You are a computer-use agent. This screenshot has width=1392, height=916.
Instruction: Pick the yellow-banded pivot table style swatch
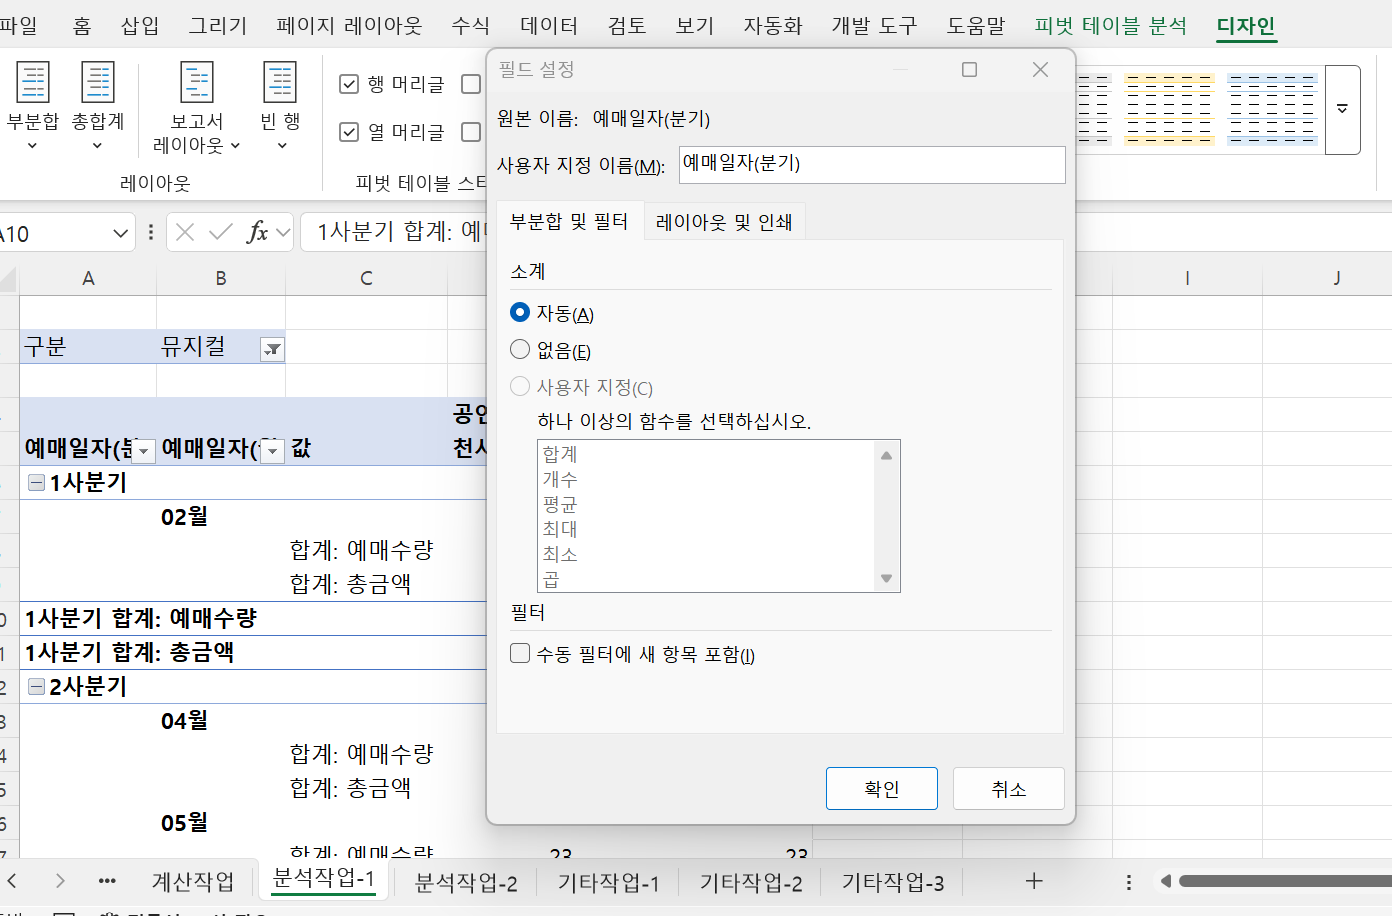[x=1169, y=109]
